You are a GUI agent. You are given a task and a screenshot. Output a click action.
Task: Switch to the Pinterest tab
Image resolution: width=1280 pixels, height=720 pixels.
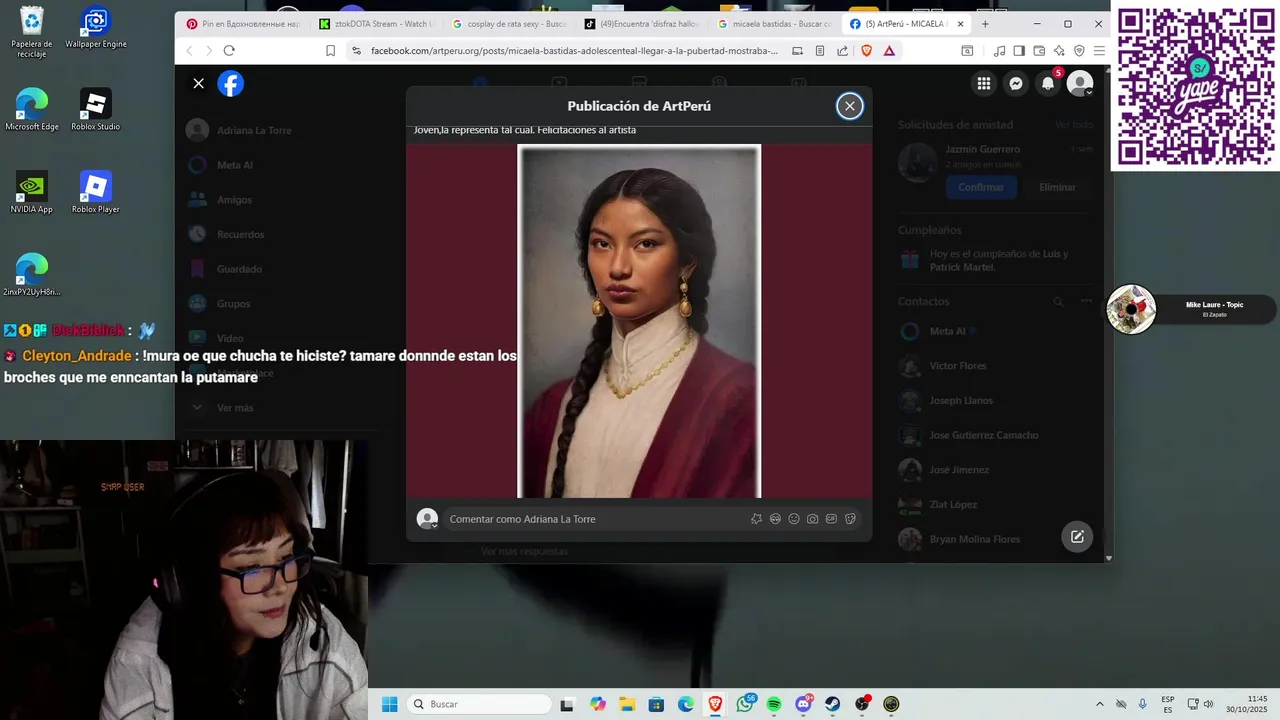[x=243, y=24]
